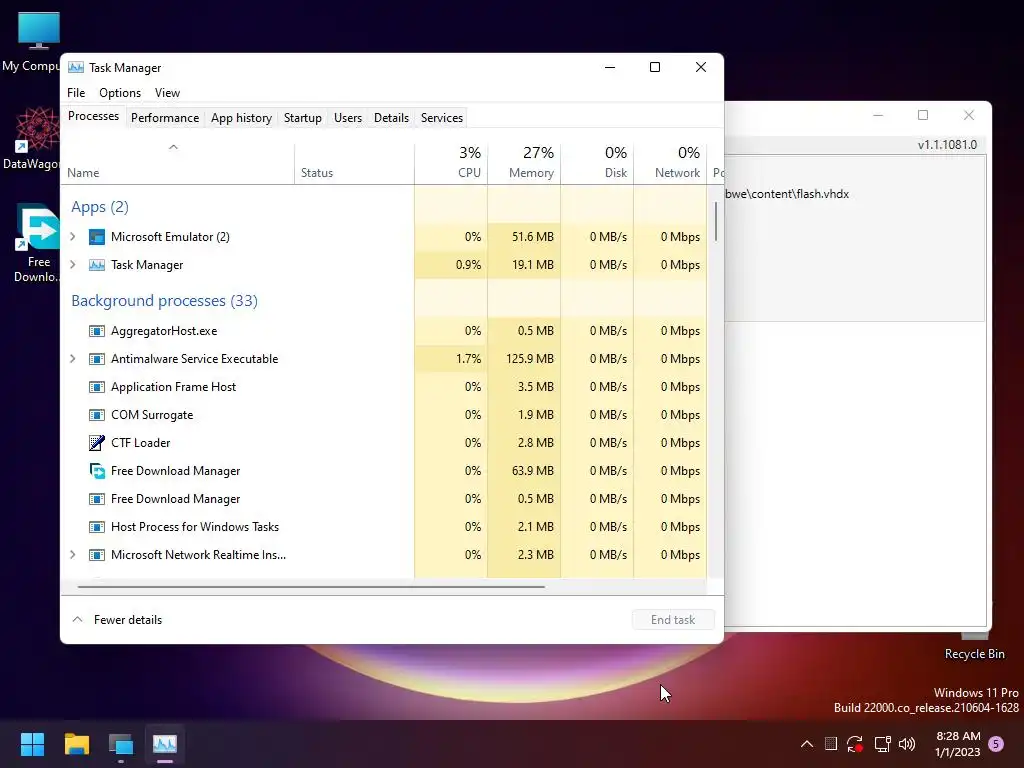1024x768 pixels.
Task: Sort processes by the Disk column
Action: pyautogui.click(x=597, y=163)
